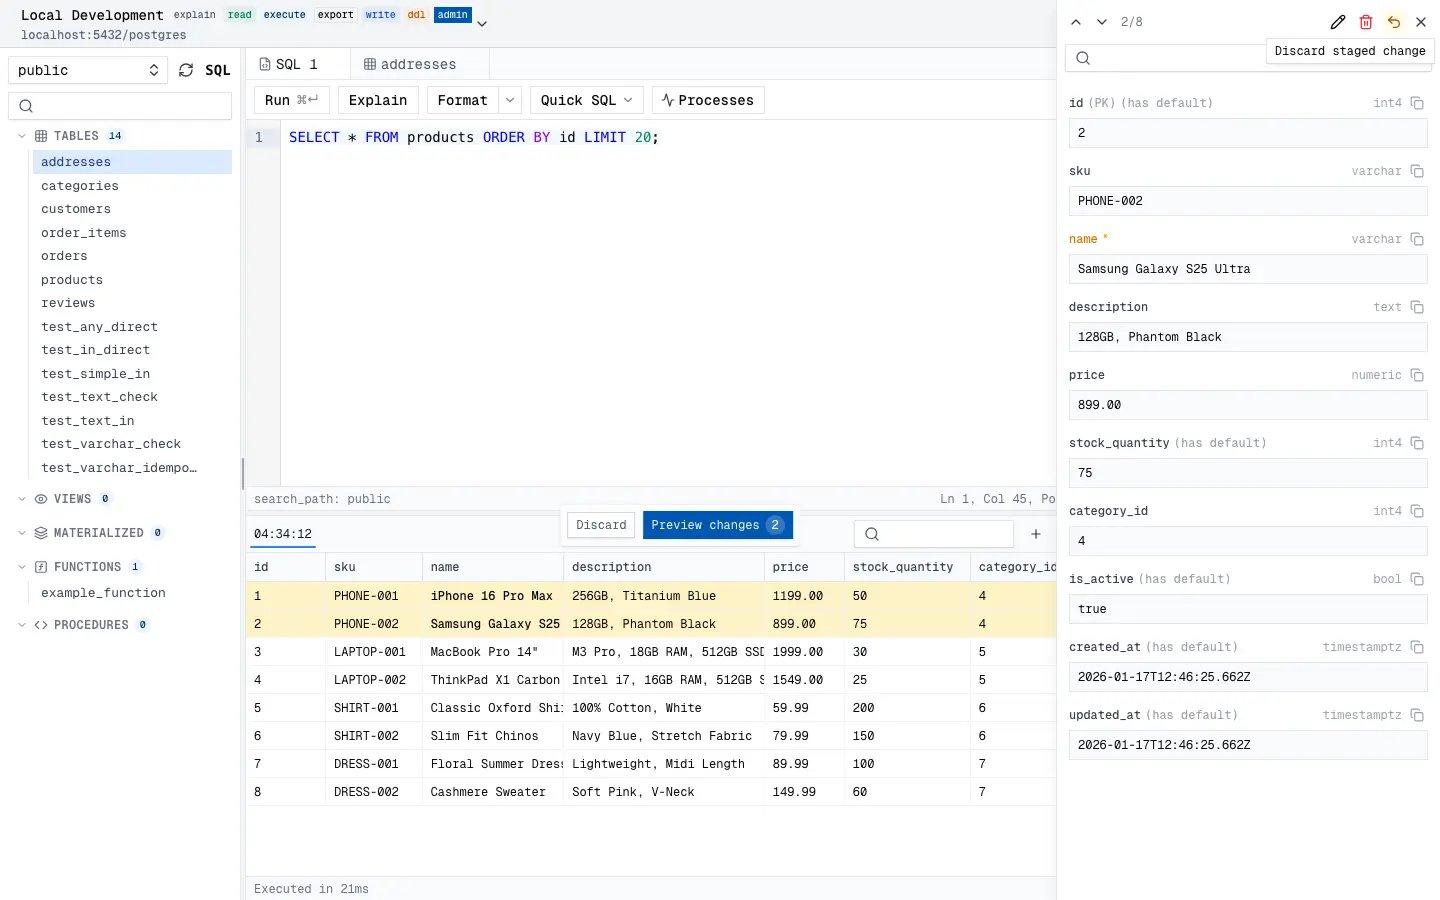This screenshot has height=900, width=1440.
Task: Click the red trash delete row icon
Action: tap(1366, 22)
